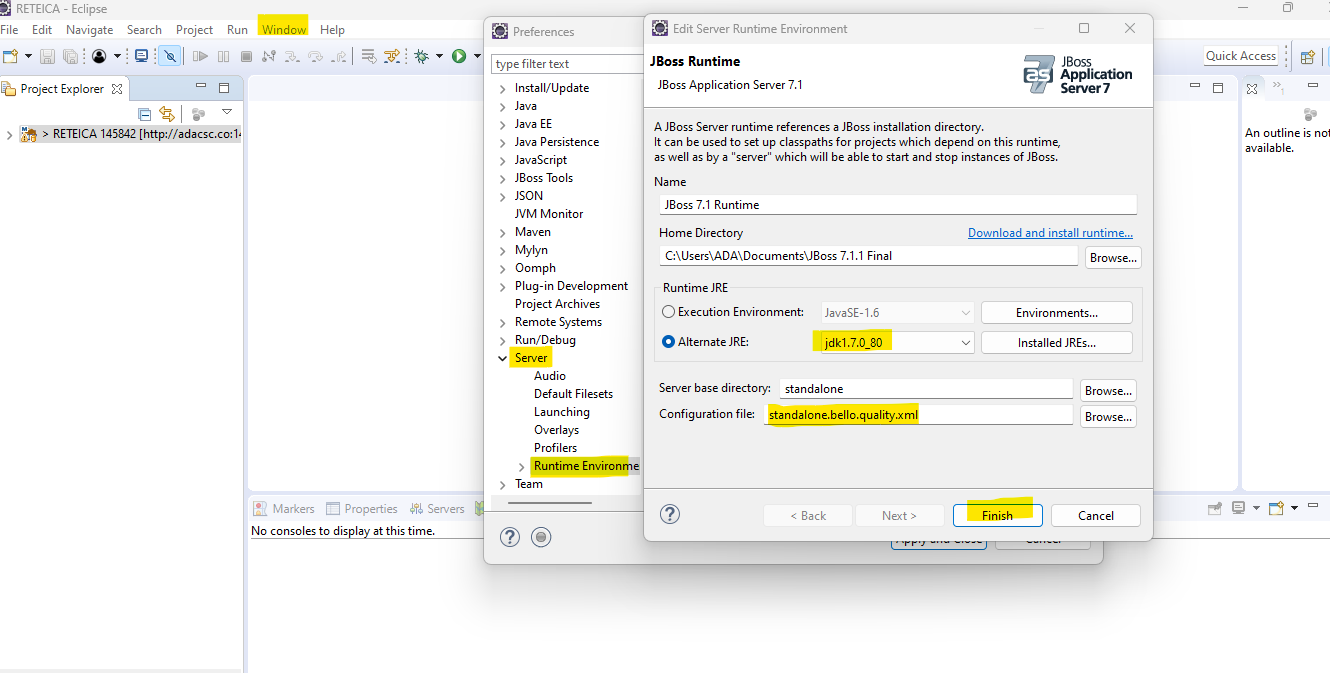Viewport: 1330px width, 673px height.
Task: Click the Configuration file text field
Action: pos(917,415)
